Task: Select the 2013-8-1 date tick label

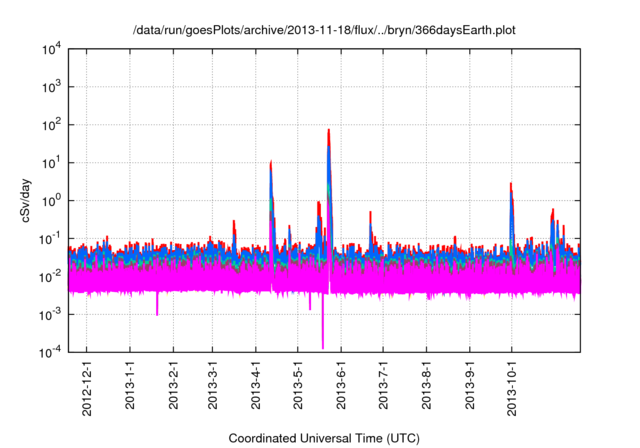Action: click(x=425, y=386)
